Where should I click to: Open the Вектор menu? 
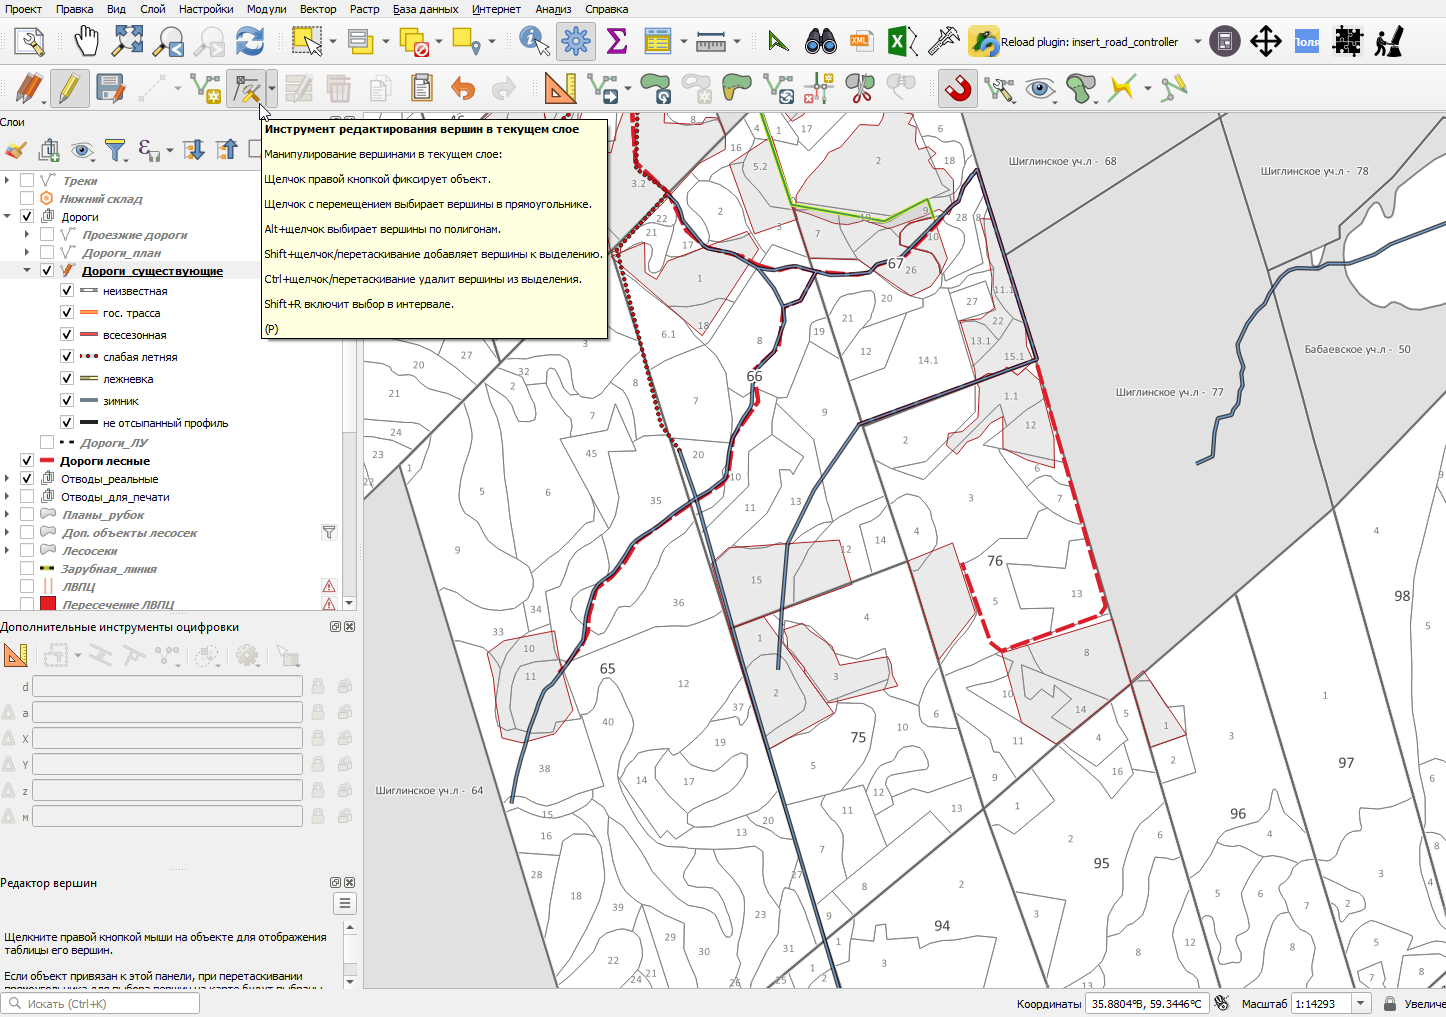[318, 9]
